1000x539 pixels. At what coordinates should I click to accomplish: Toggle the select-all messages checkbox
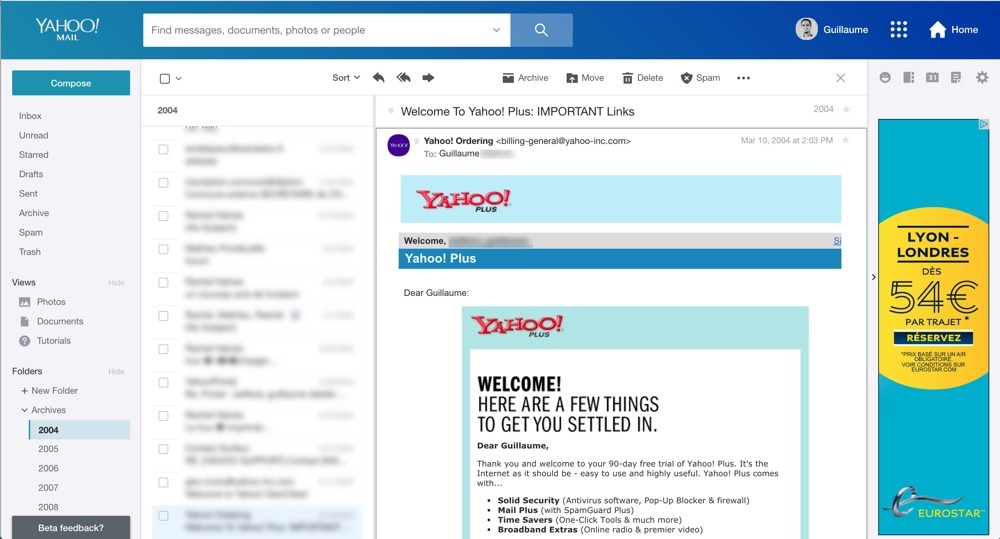[x=165, y=78]
